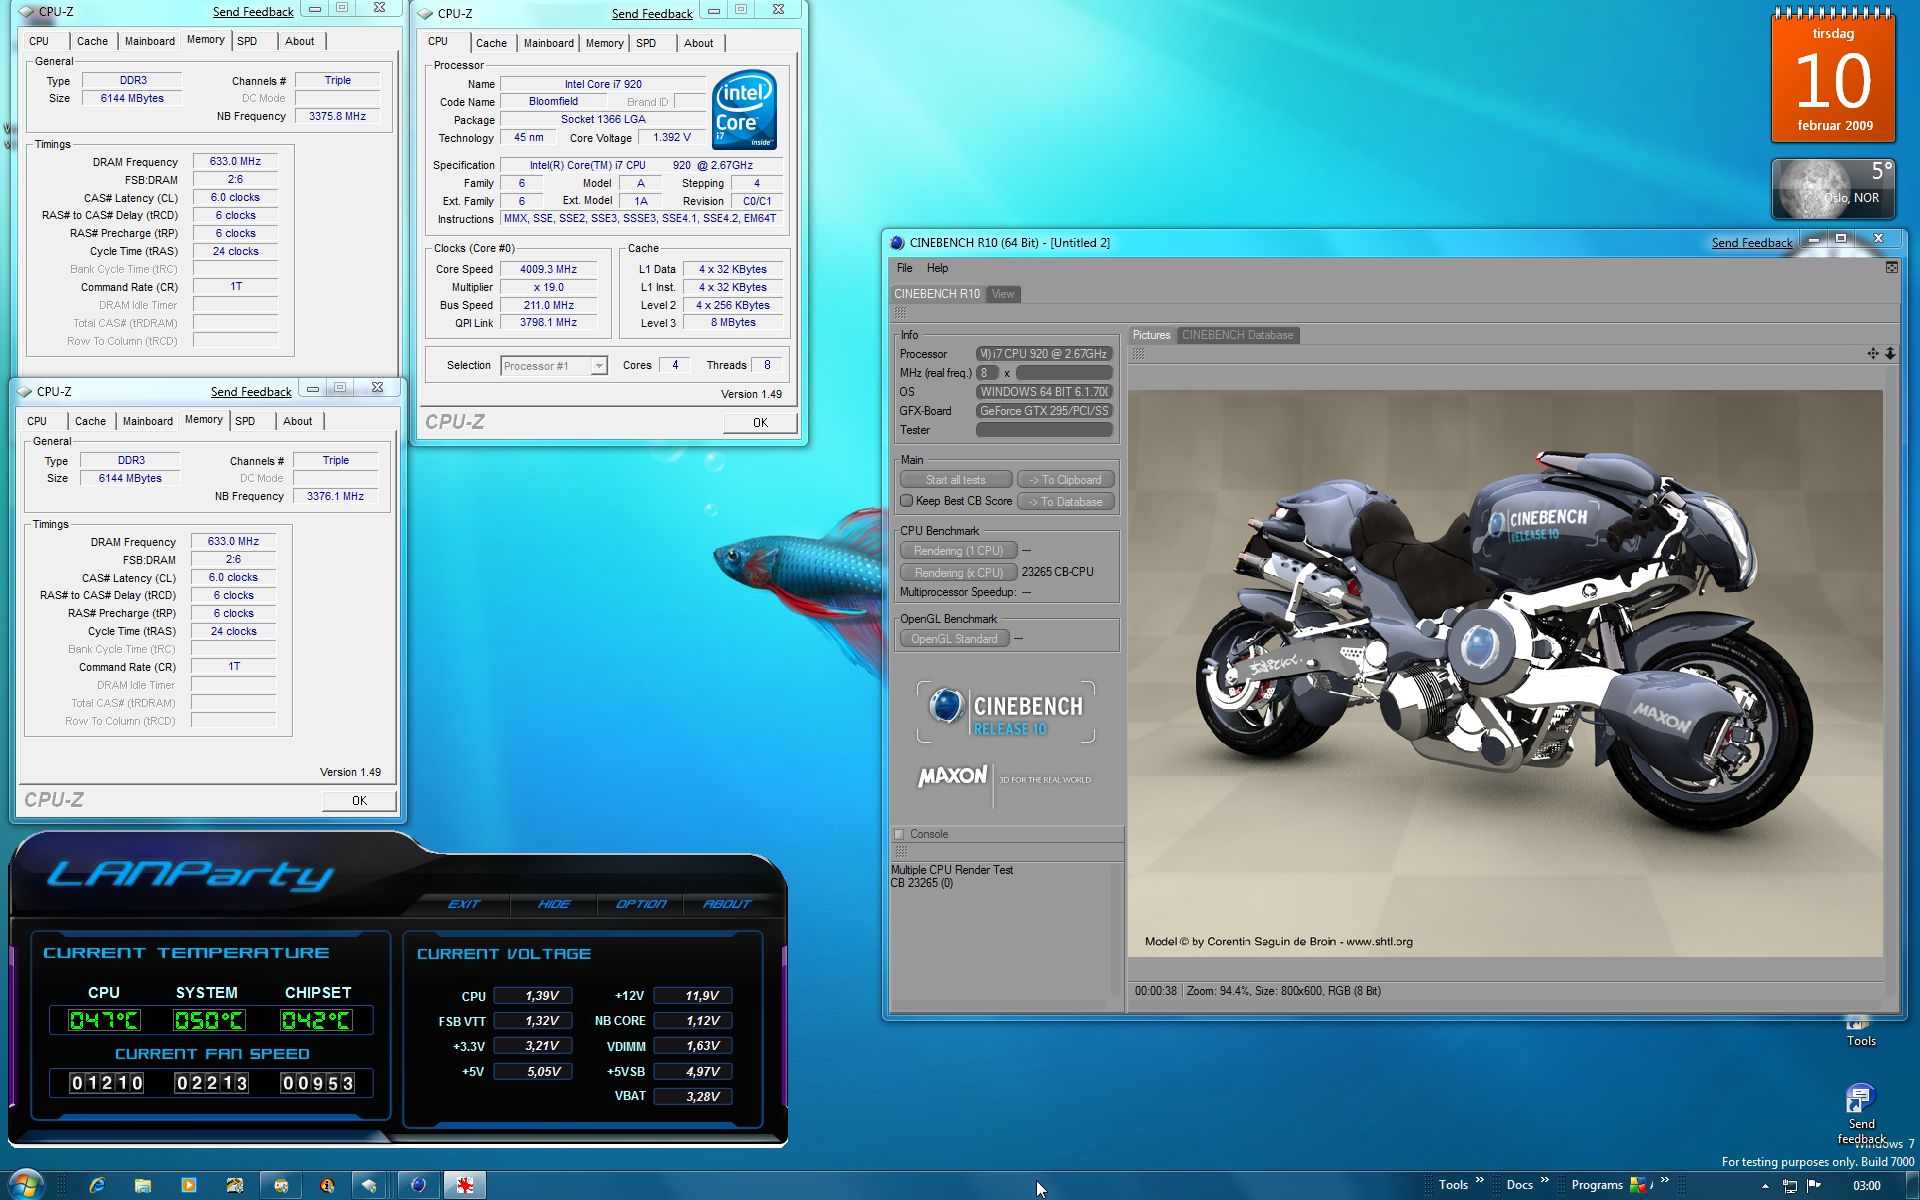Click Start all tests button
The image size is (1920, 1200).
(x=956, y=480)
